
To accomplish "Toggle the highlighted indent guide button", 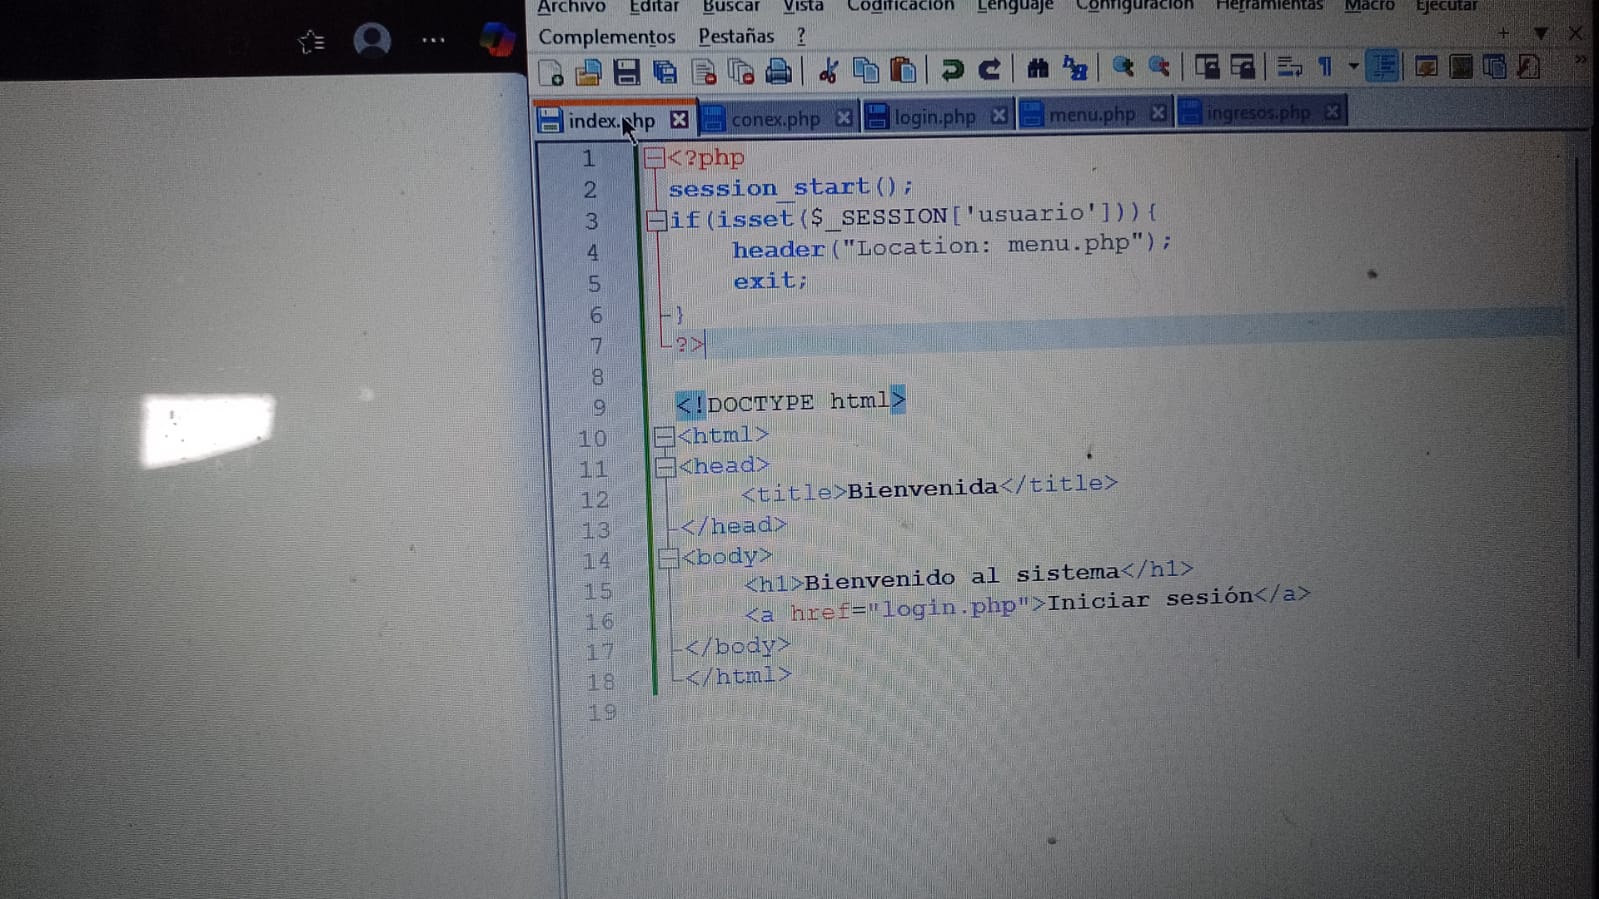I will point(1383,67).
